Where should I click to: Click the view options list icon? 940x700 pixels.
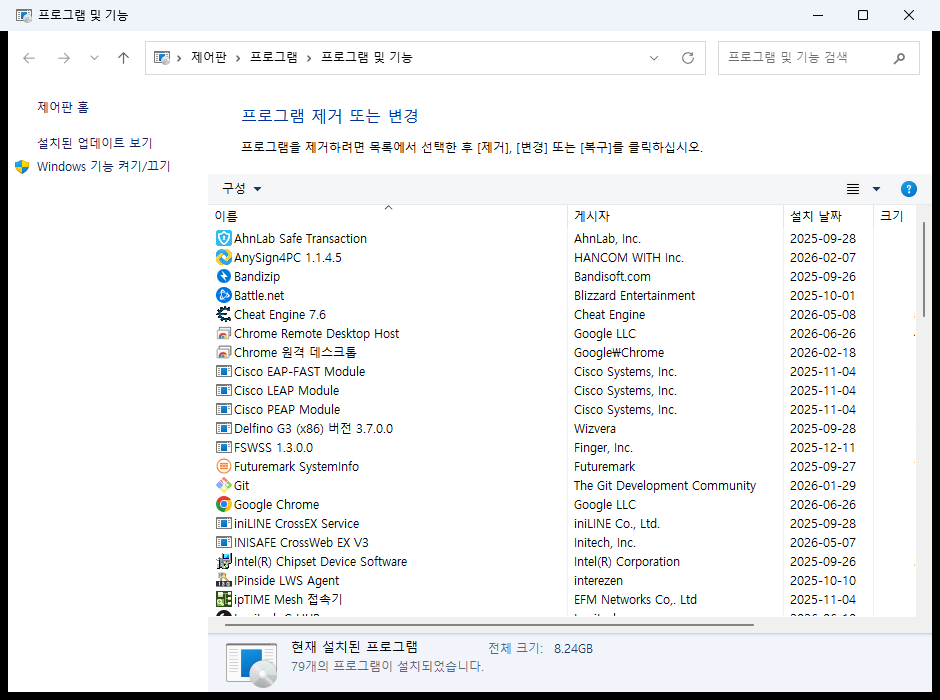[x=852, y=189]
